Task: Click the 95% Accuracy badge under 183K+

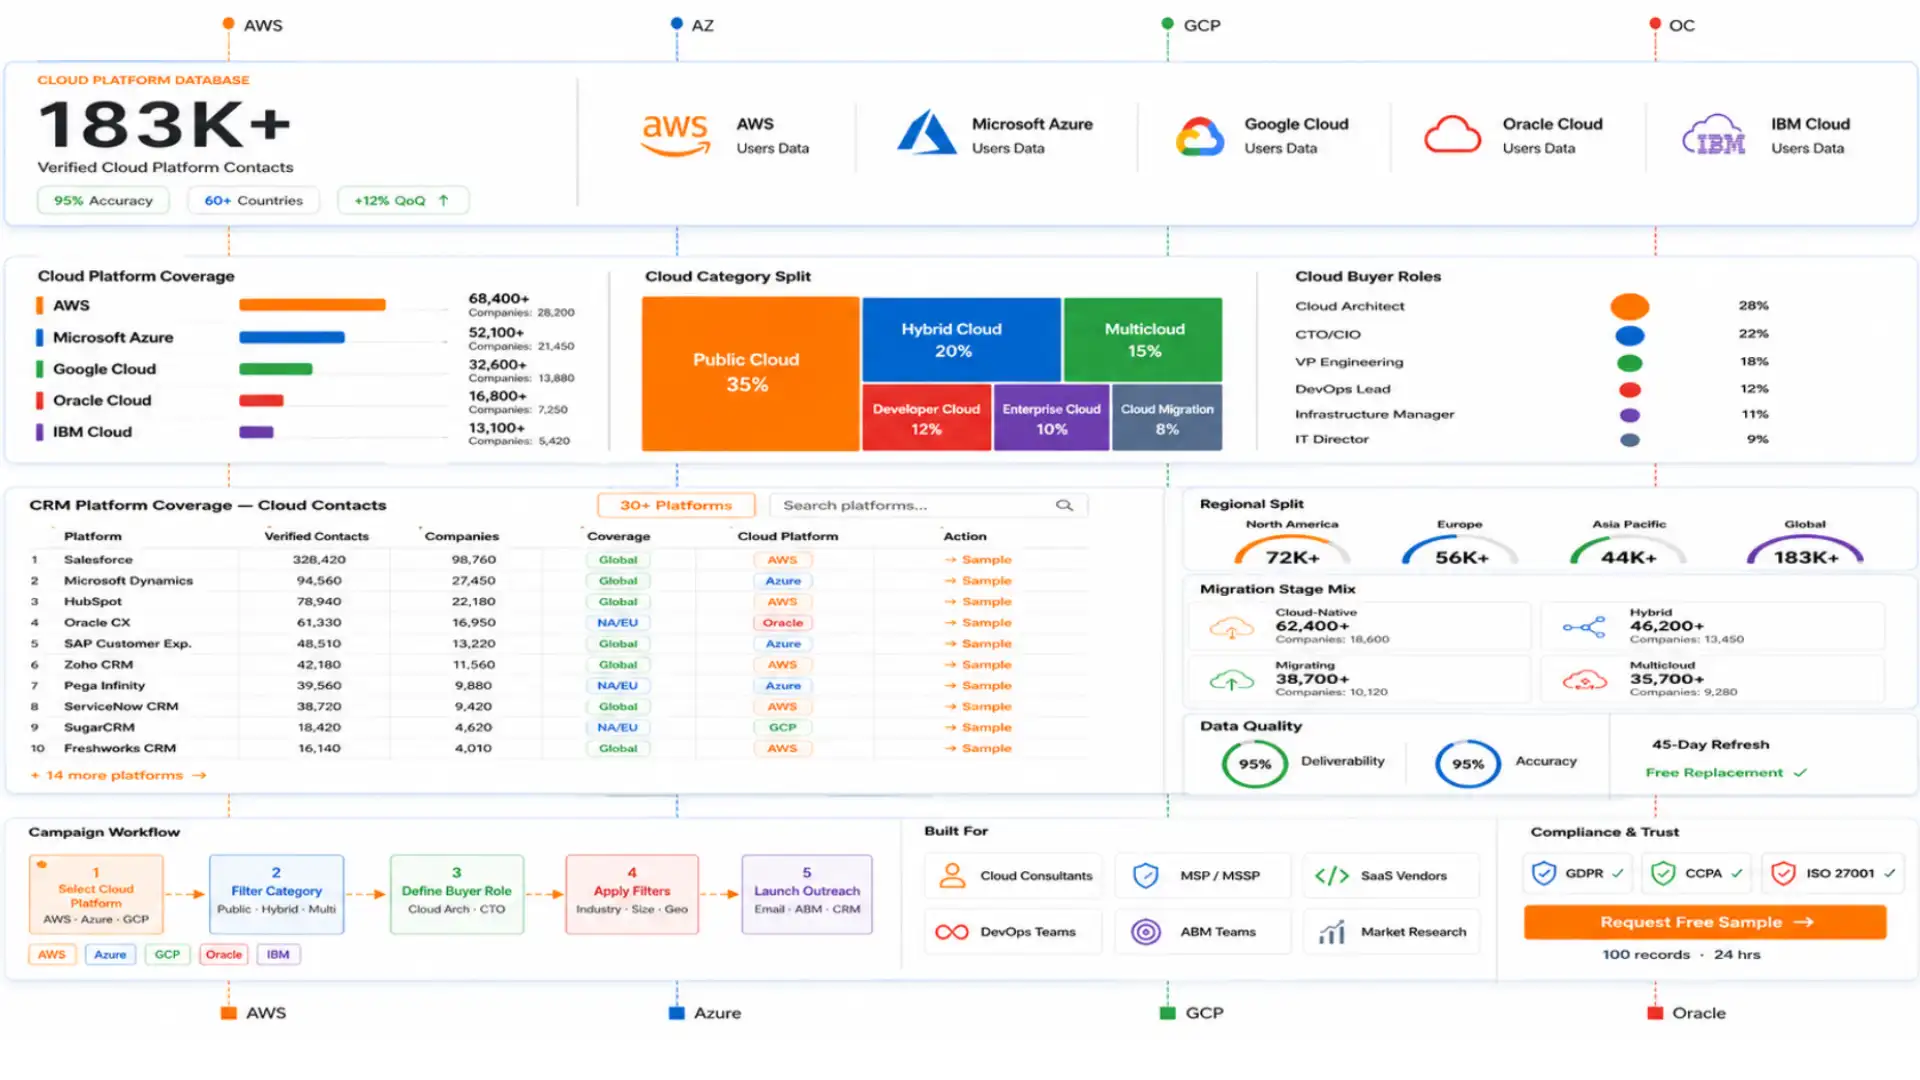Action: (103, 200)
